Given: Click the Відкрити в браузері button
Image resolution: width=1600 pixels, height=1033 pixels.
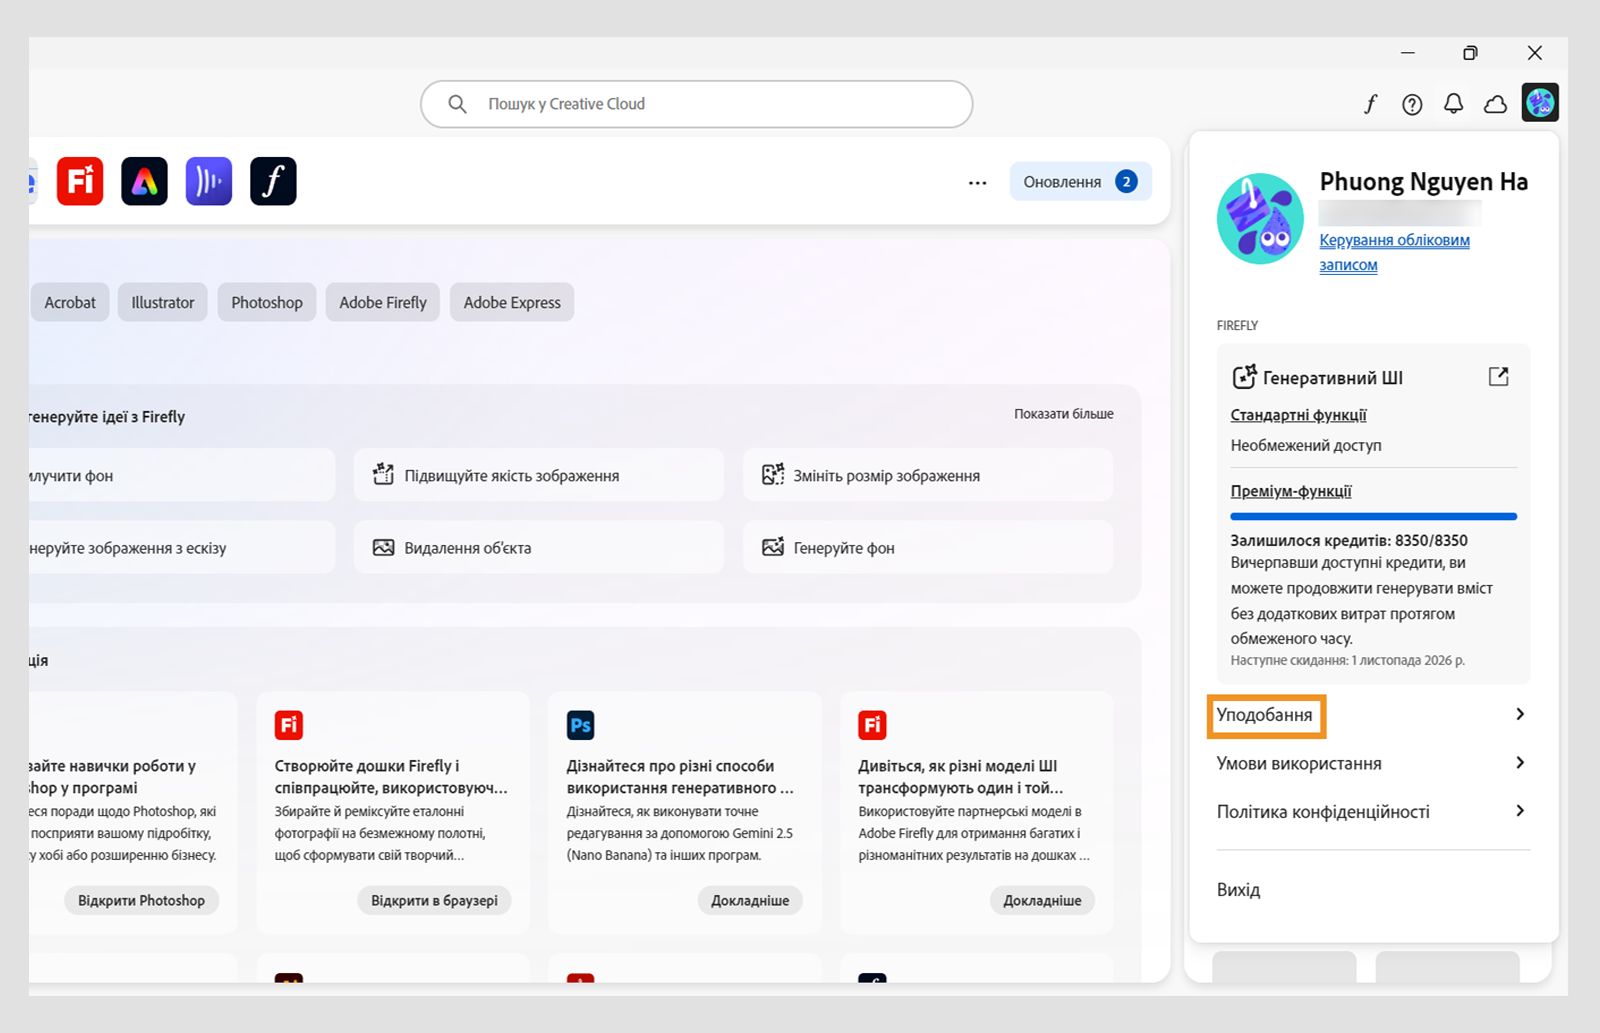Looking at the screenshot, I should (434, 900).
